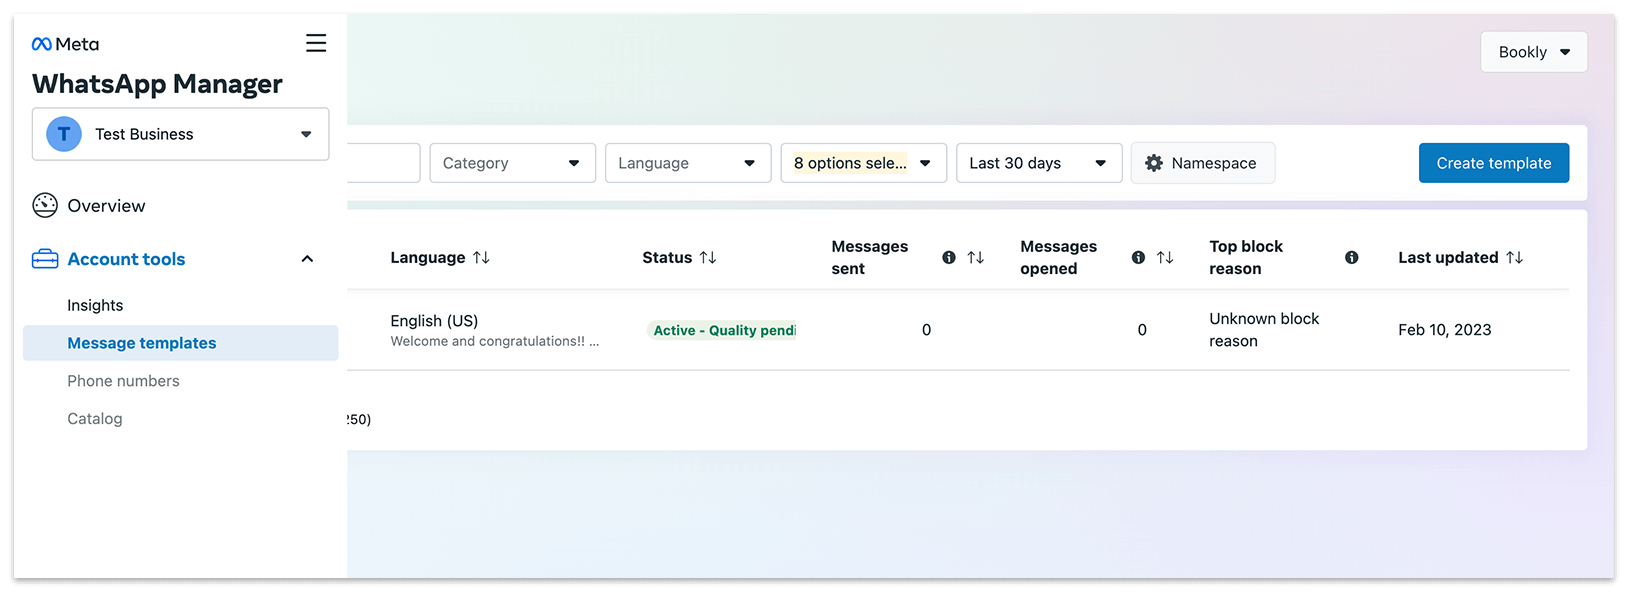The image size is (1628, 592).
Task: Click the Messages sent column header
Action: (870, 257)
